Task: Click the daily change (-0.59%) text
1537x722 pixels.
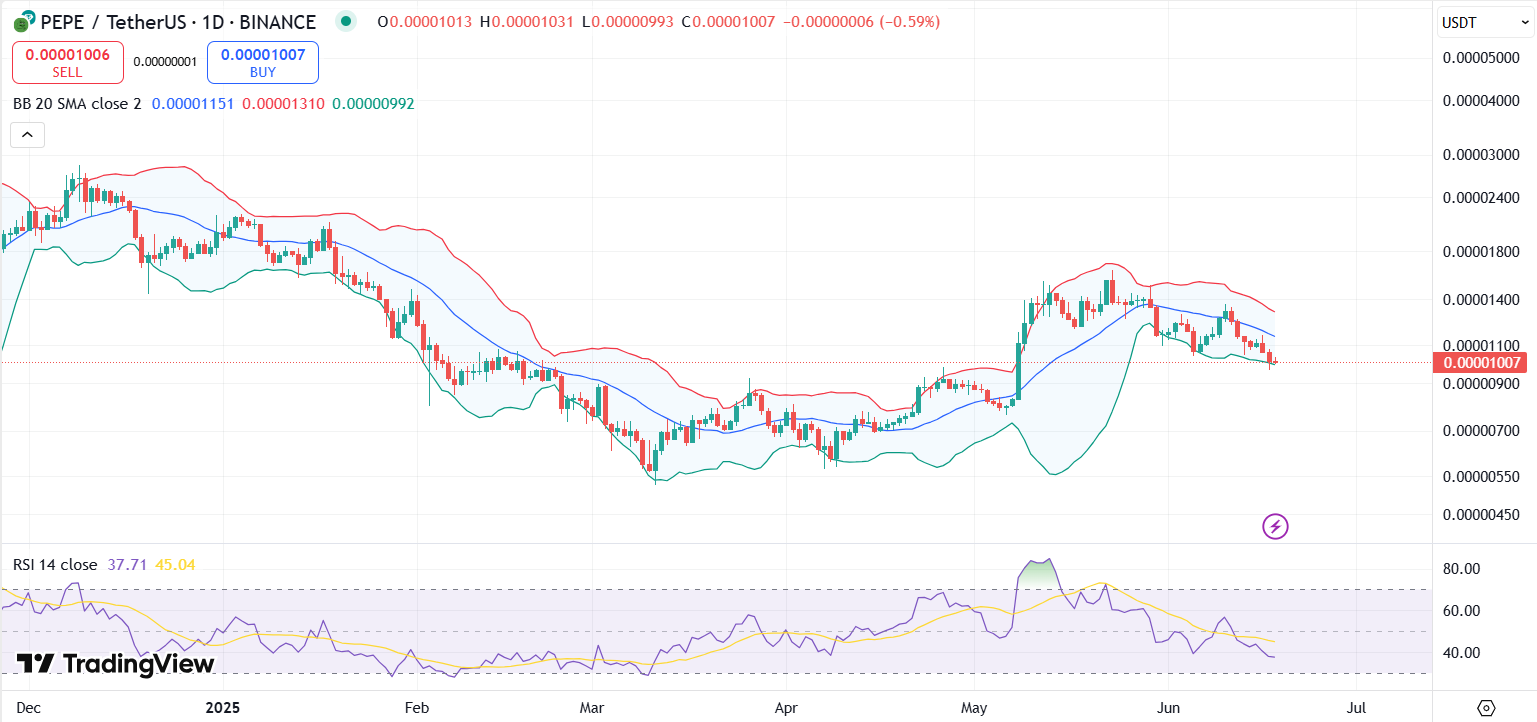Action: pyautogui.click(x=910, y=21)
